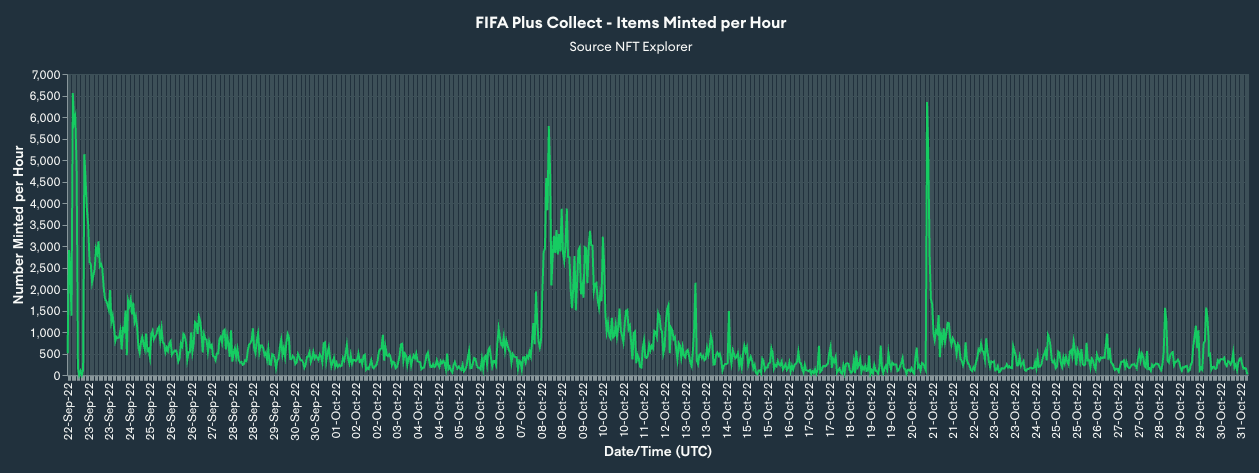Image resolution: width=1259 pixels, height=473 pixels.
Task: Click the chart title 'FIFA Plus Collect - Items Minted per Hour'
Action: [x=630, y=23]
